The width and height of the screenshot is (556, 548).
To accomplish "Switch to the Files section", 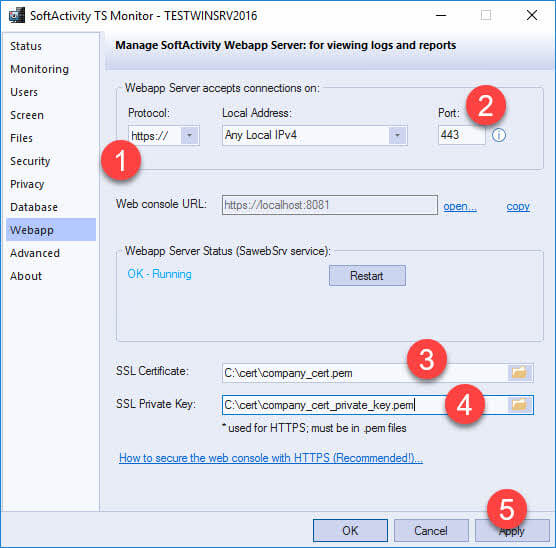I will (x=21, y=138).
